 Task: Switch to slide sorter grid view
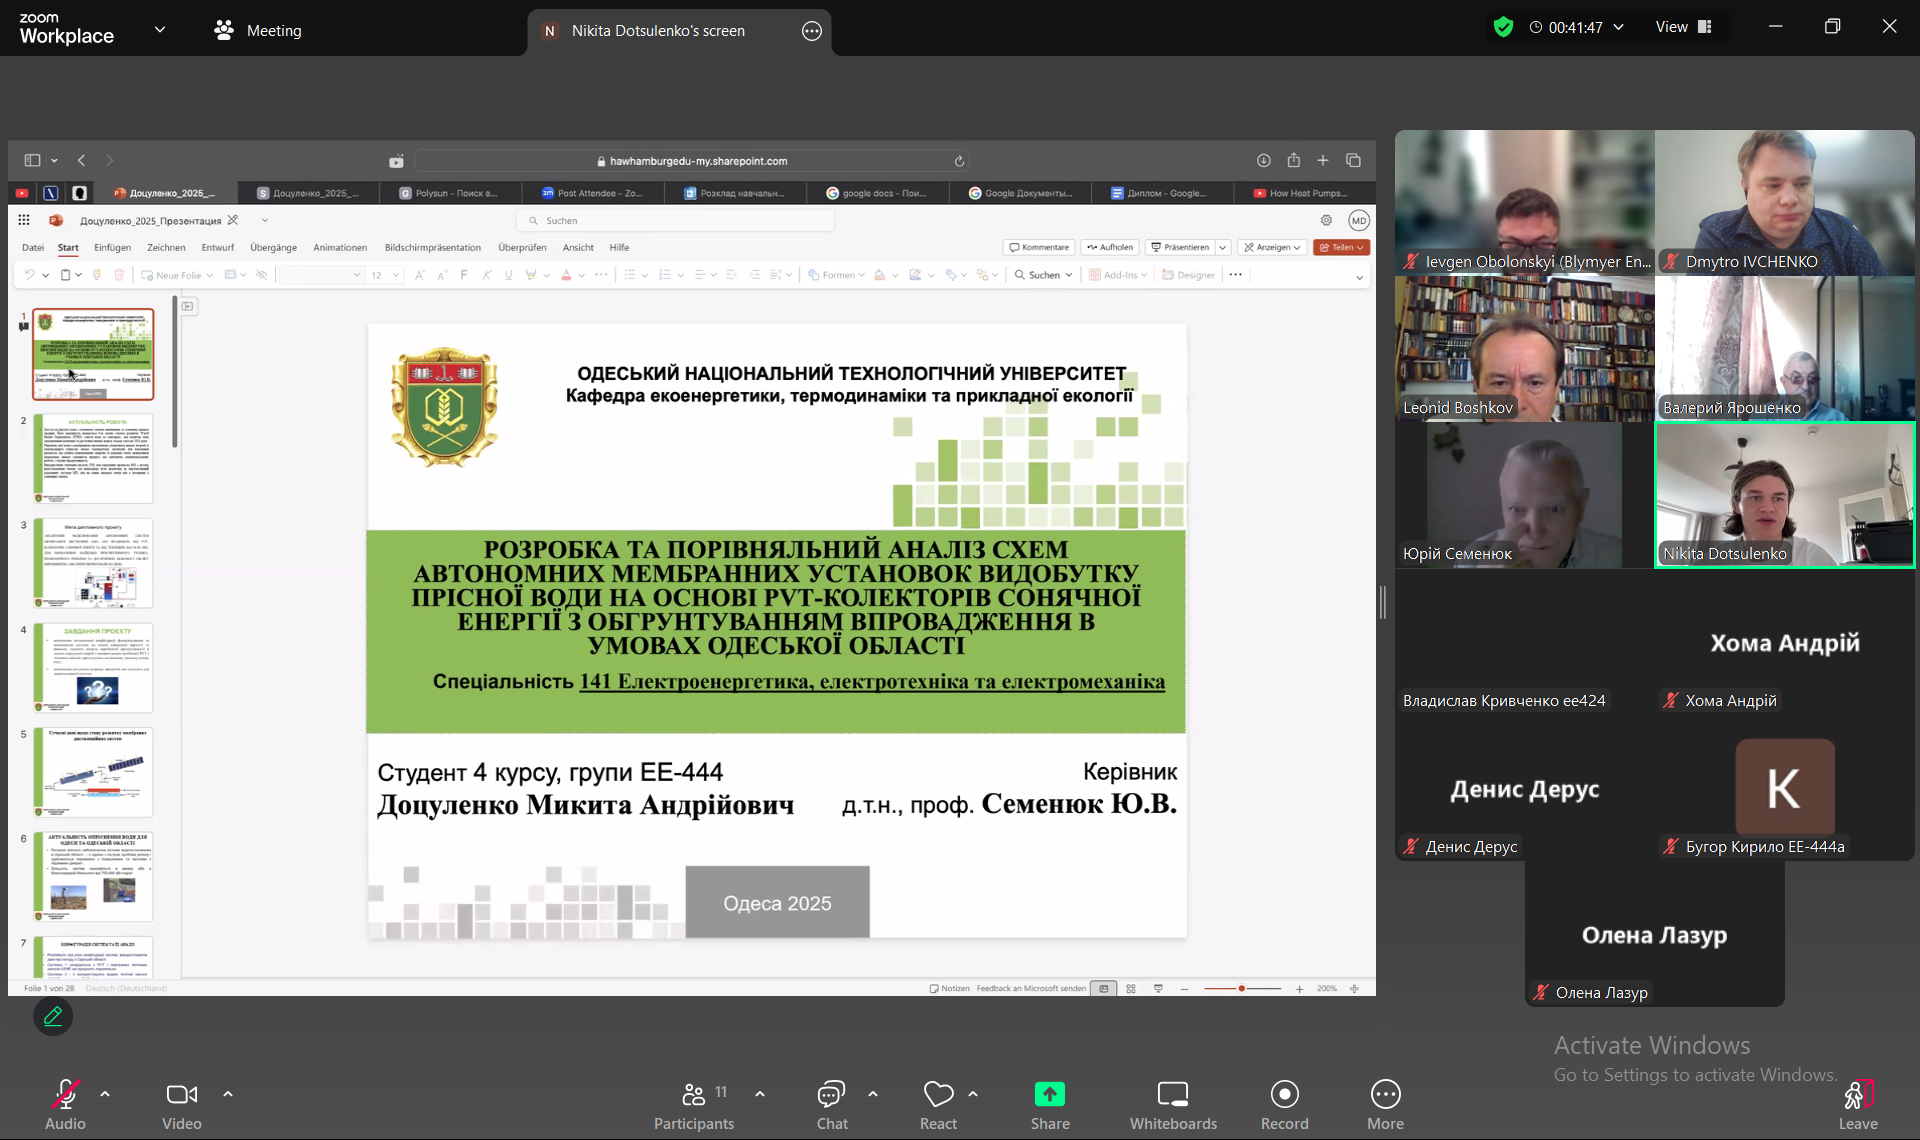tap(1131, 988)
